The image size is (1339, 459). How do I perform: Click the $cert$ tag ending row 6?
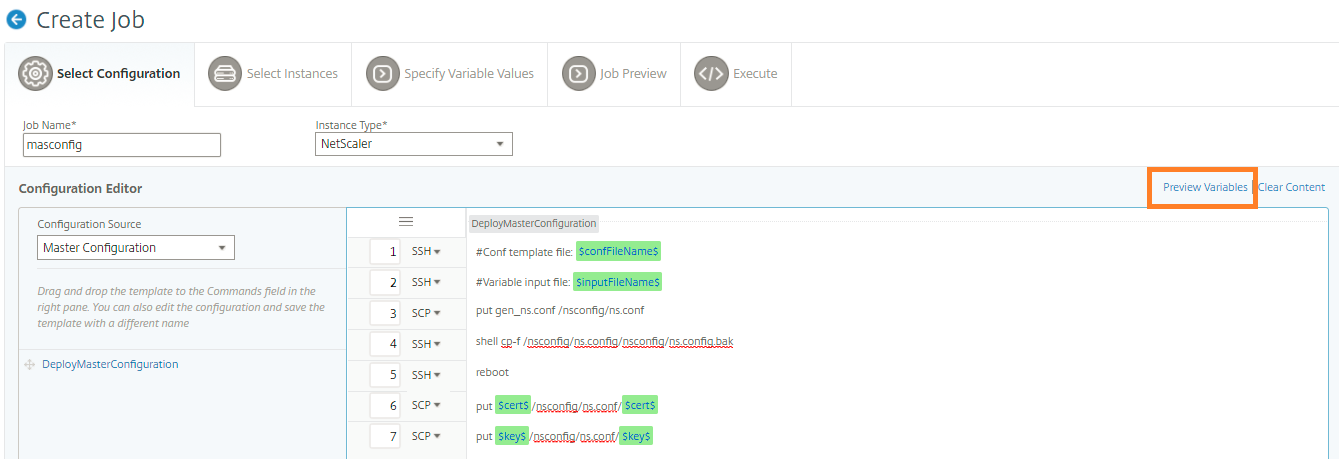point(640,405)
